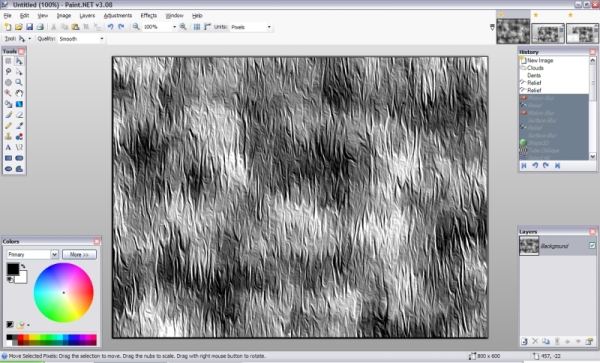600x363 pixels.
Task: Open the Units Pixels dropdown
Action: pyautogui.click(x=251, y=27)
